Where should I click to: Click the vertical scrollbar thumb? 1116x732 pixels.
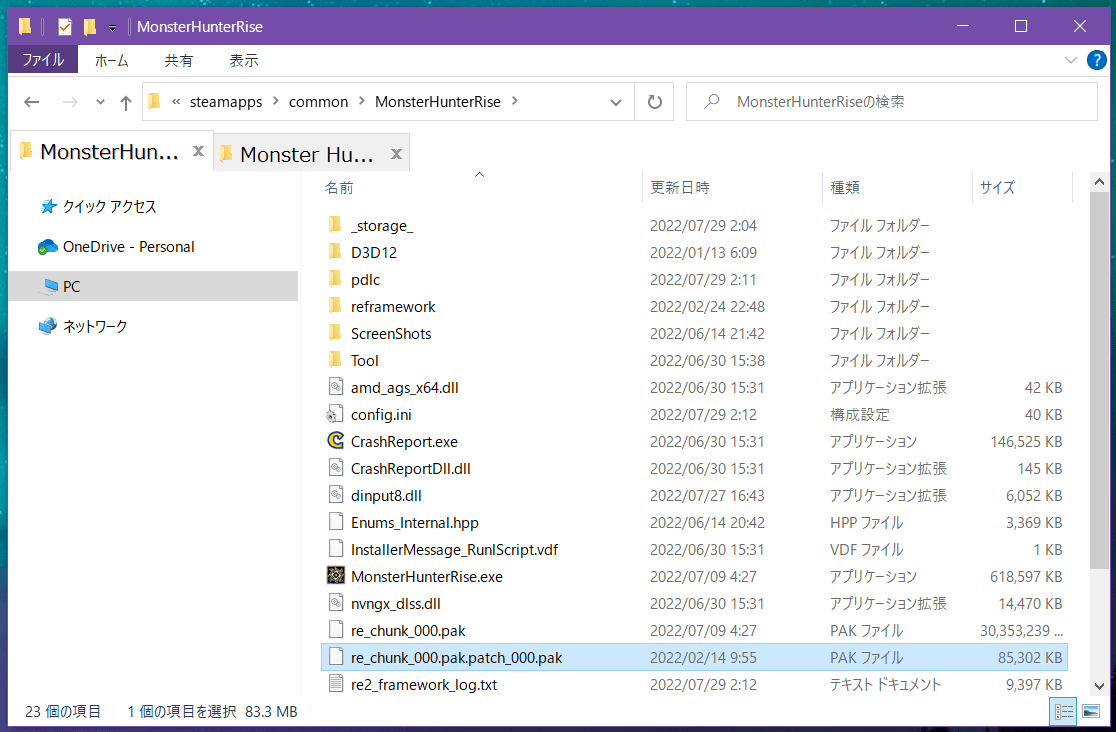[1099, 381]
